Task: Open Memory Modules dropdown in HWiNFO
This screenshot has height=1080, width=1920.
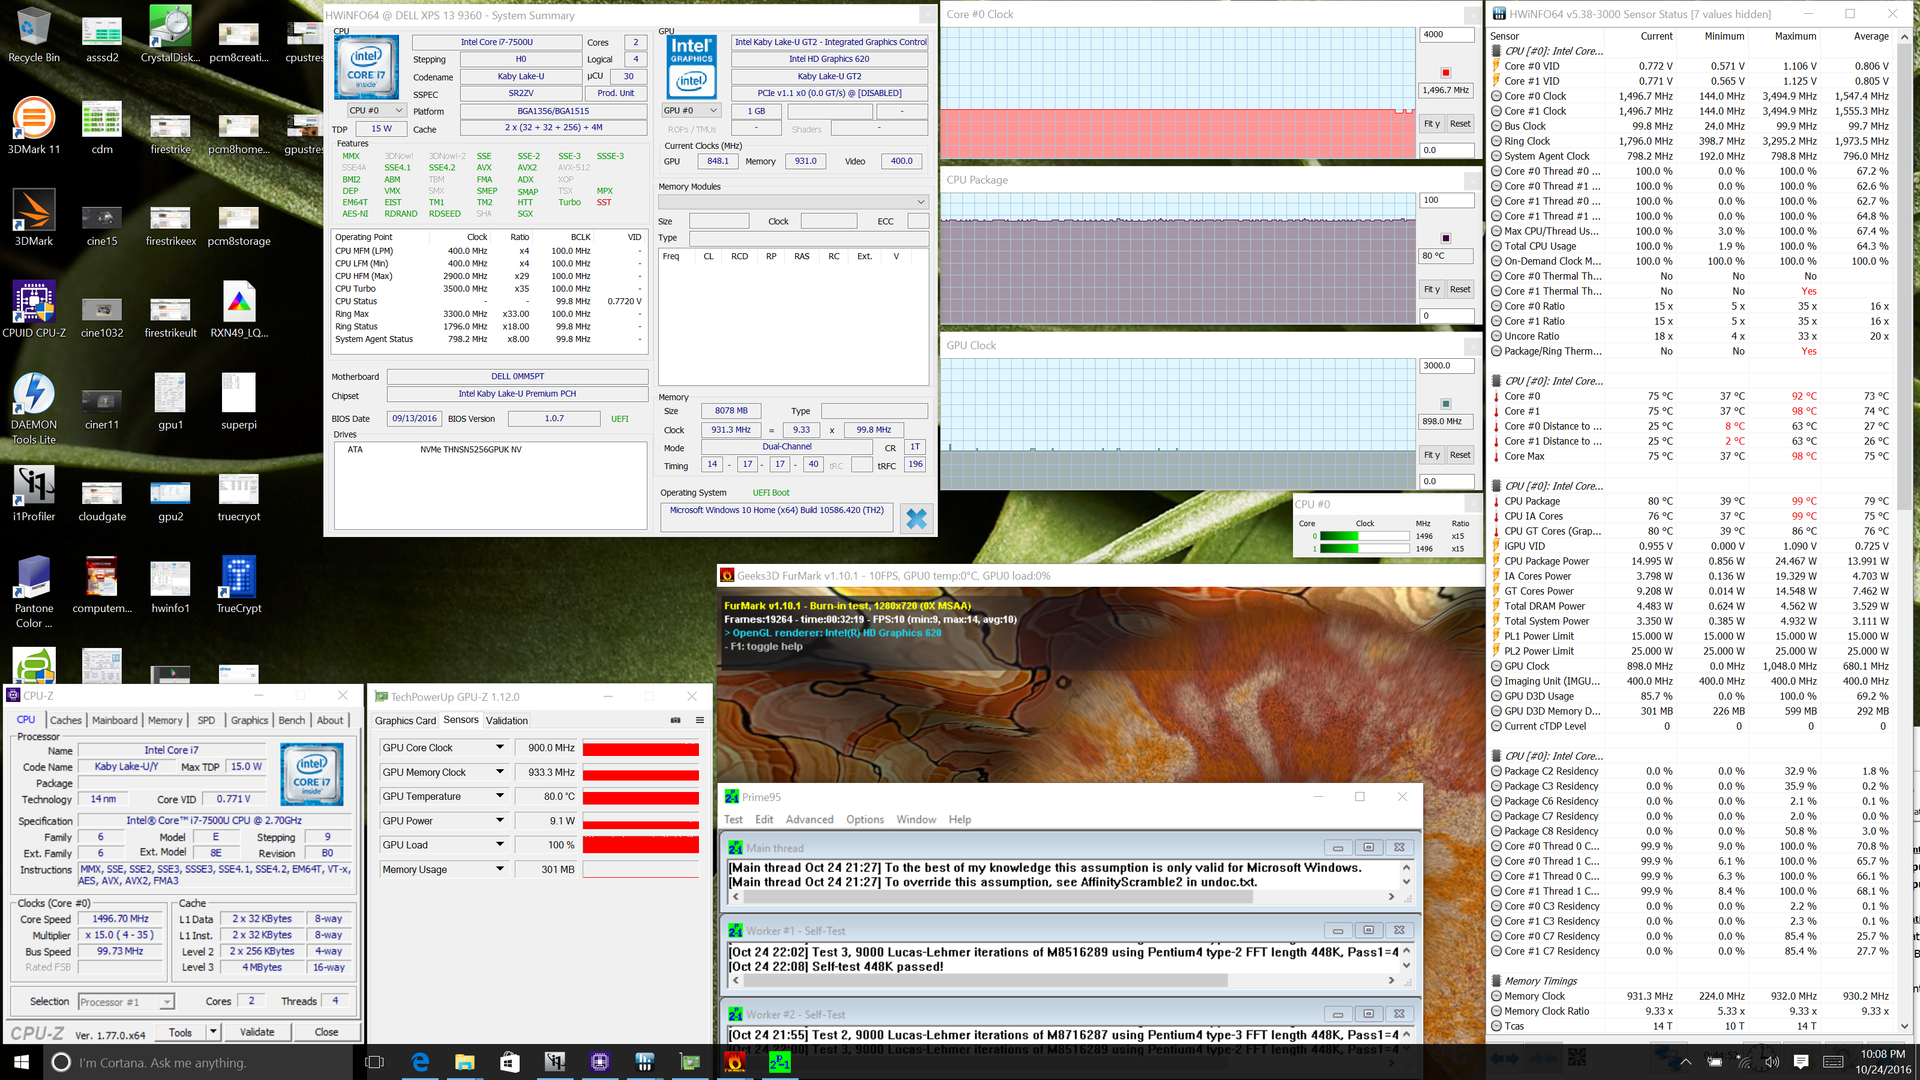Action: [793, 202]
